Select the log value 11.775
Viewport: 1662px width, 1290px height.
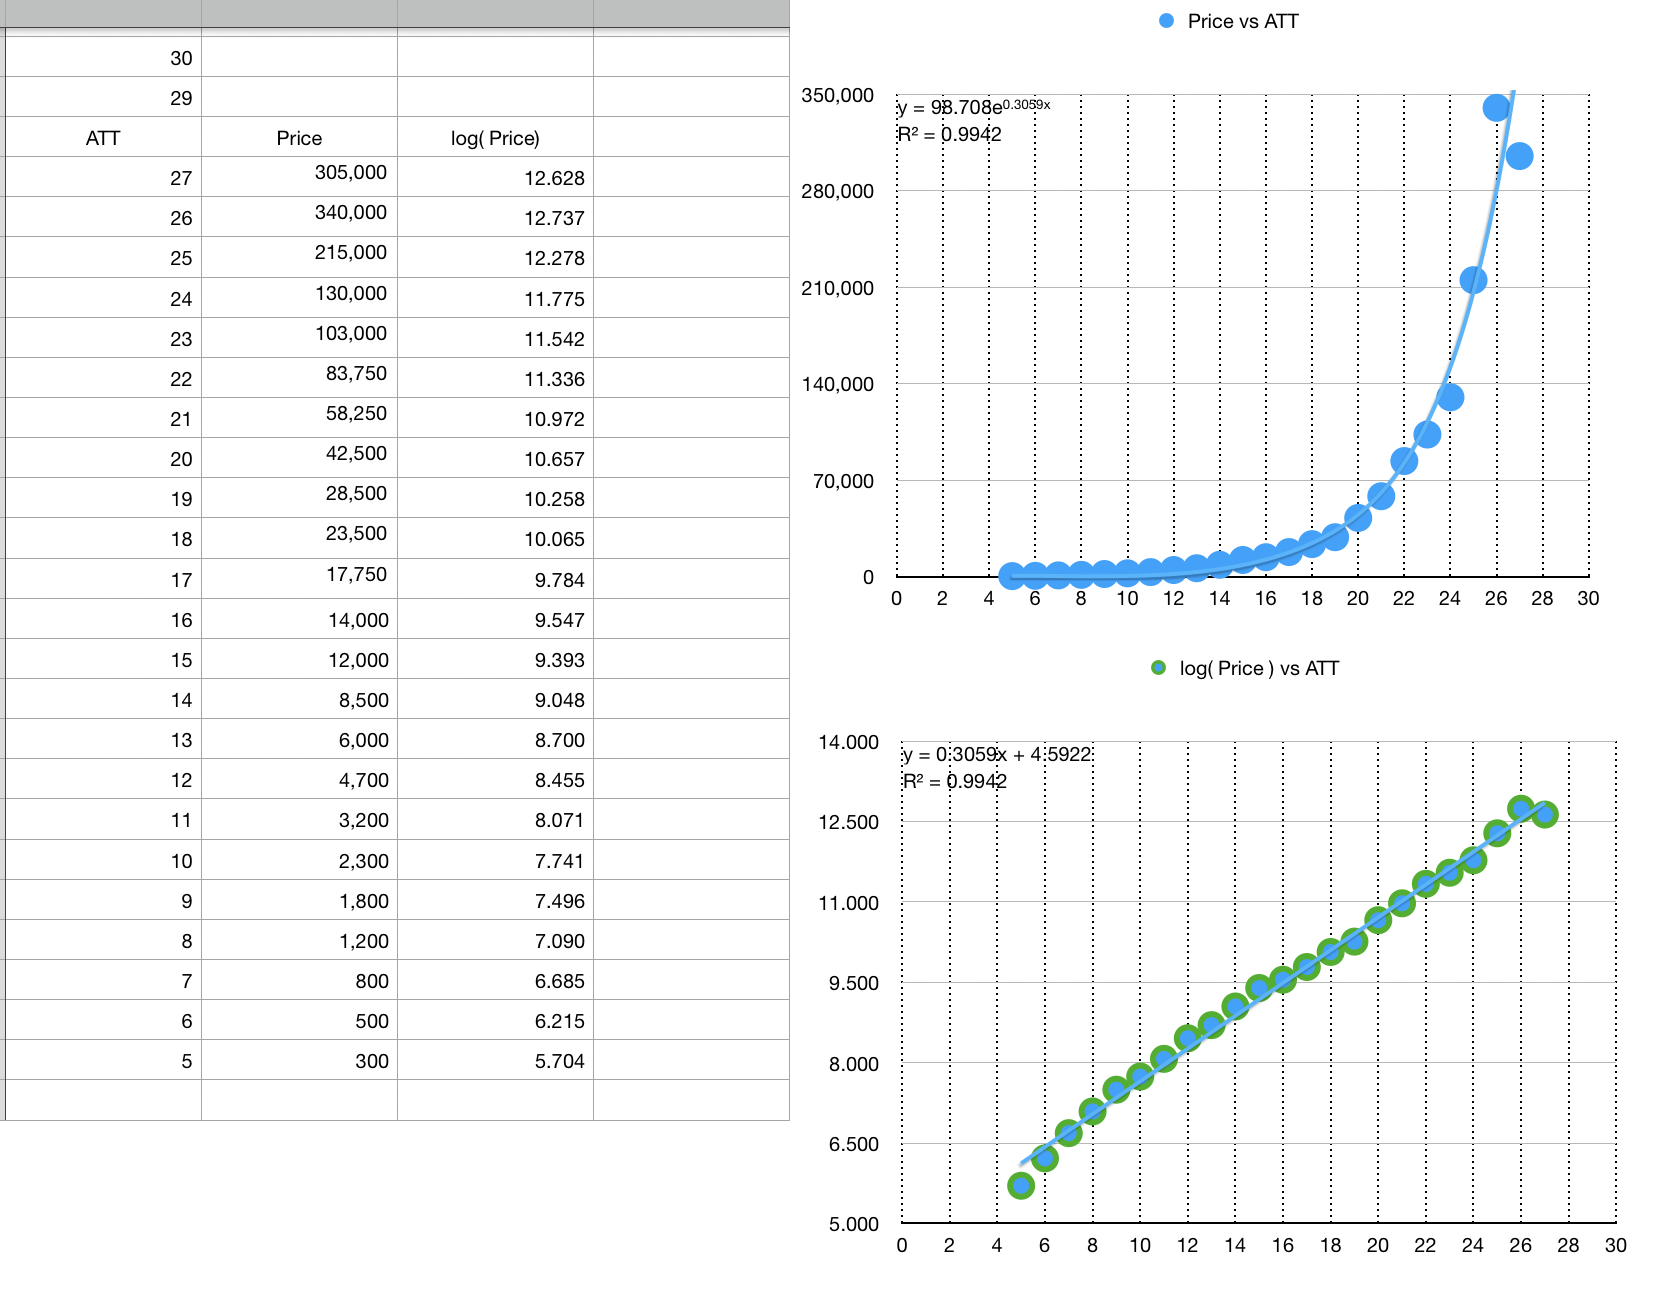coord(495,298)
